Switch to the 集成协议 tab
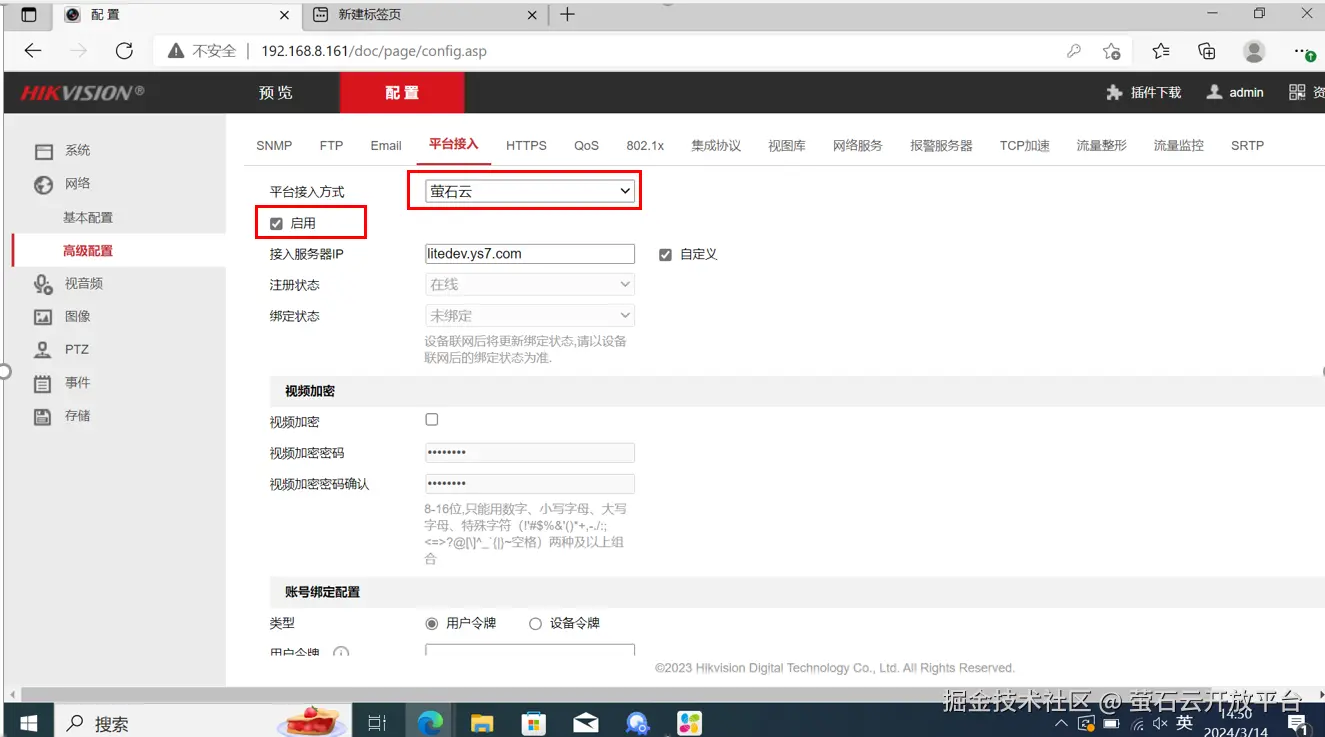 click(x=716, y=146)
